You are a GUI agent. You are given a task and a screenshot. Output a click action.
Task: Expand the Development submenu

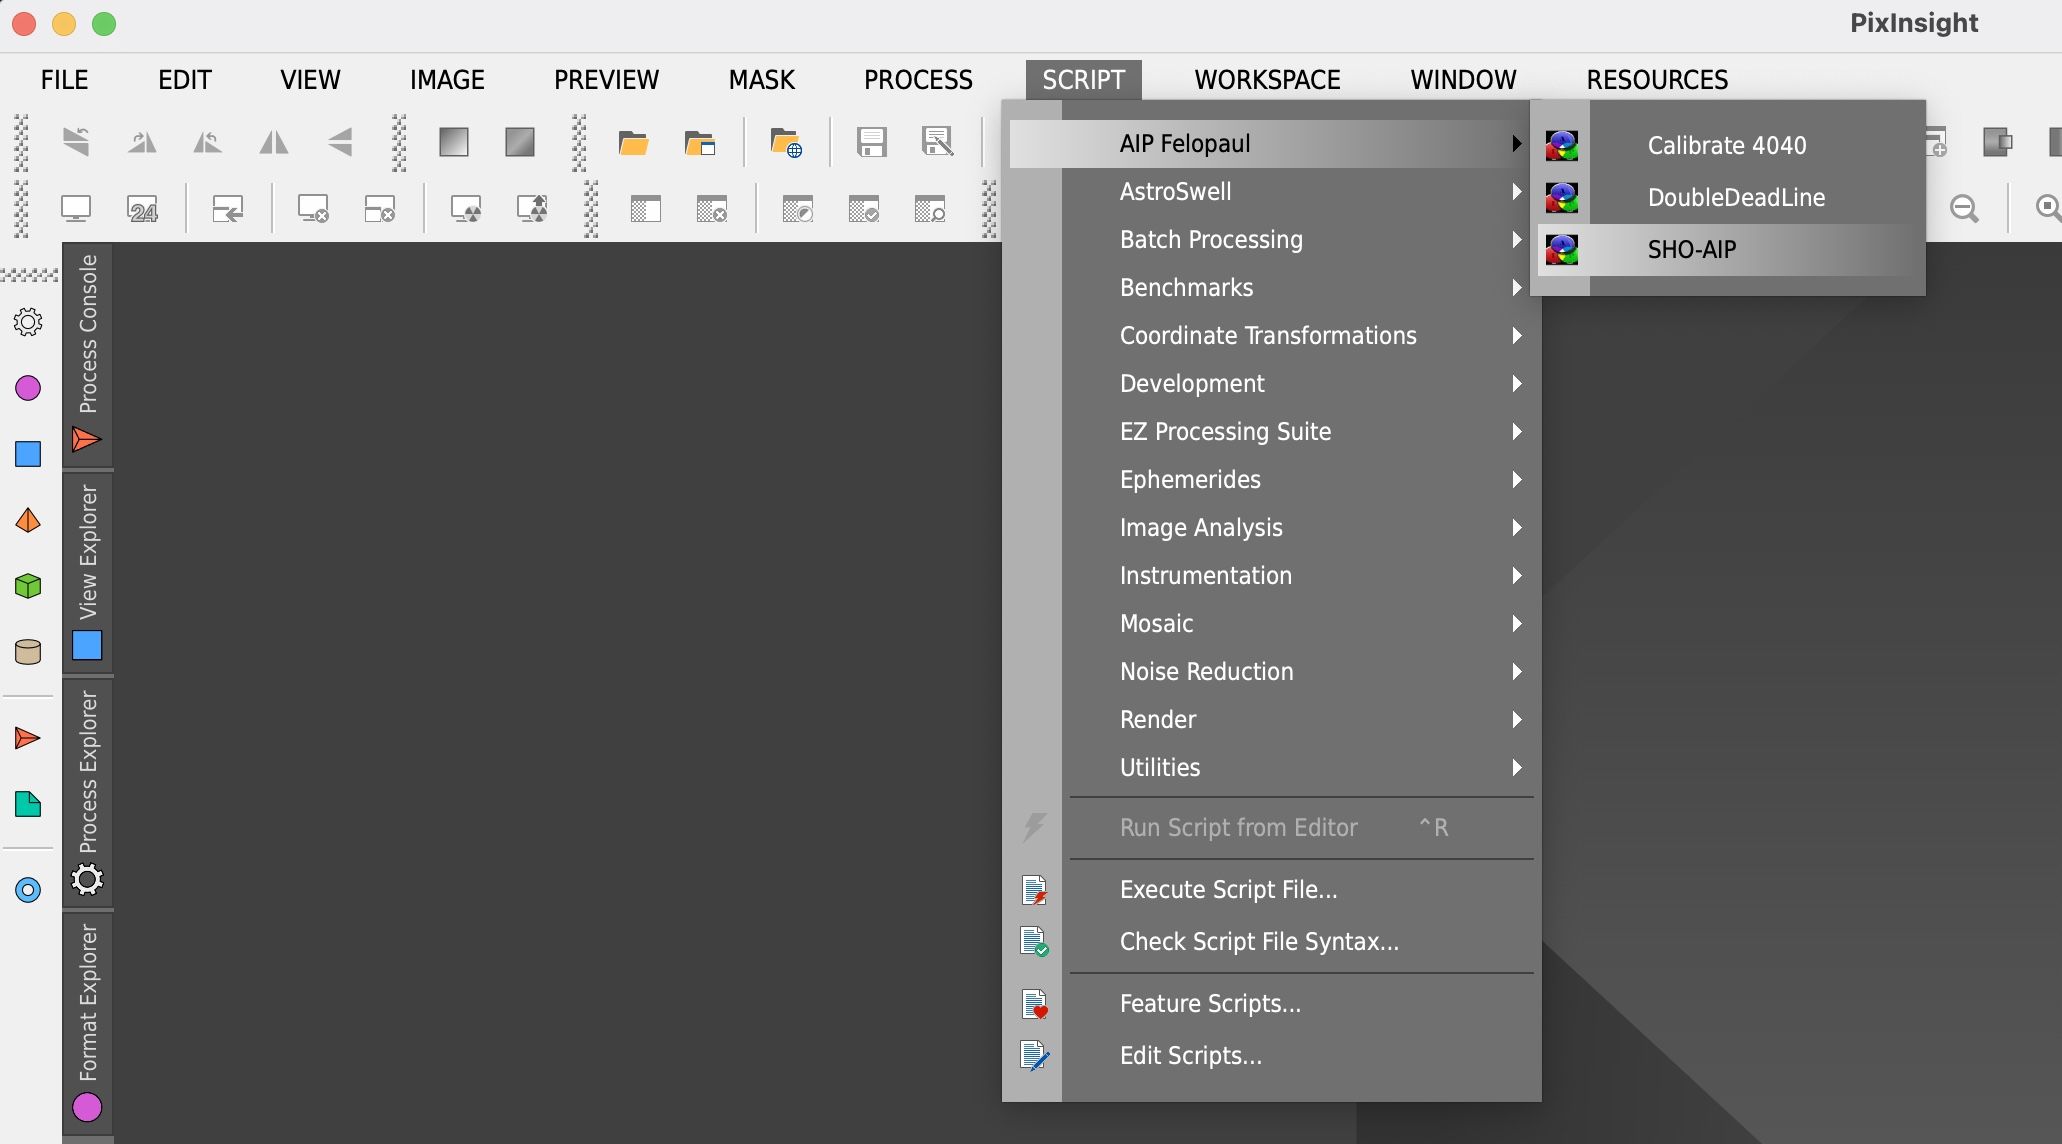1270,383
